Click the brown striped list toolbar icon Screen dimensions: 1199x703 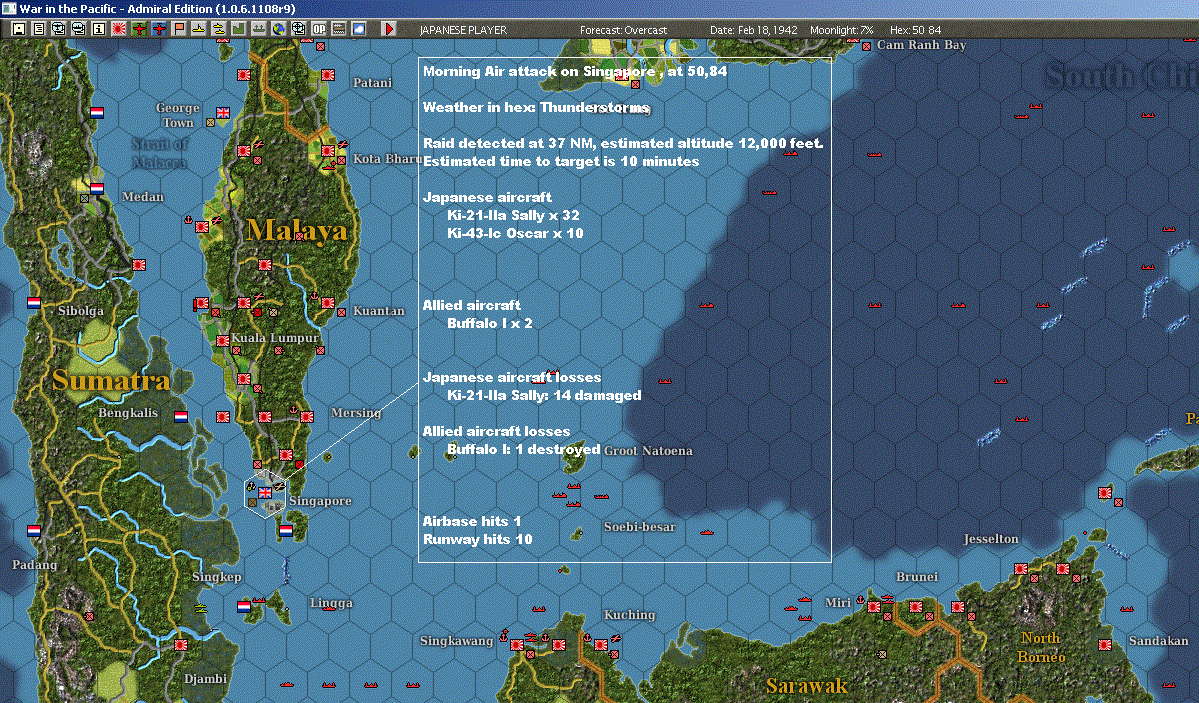(339, 29)
